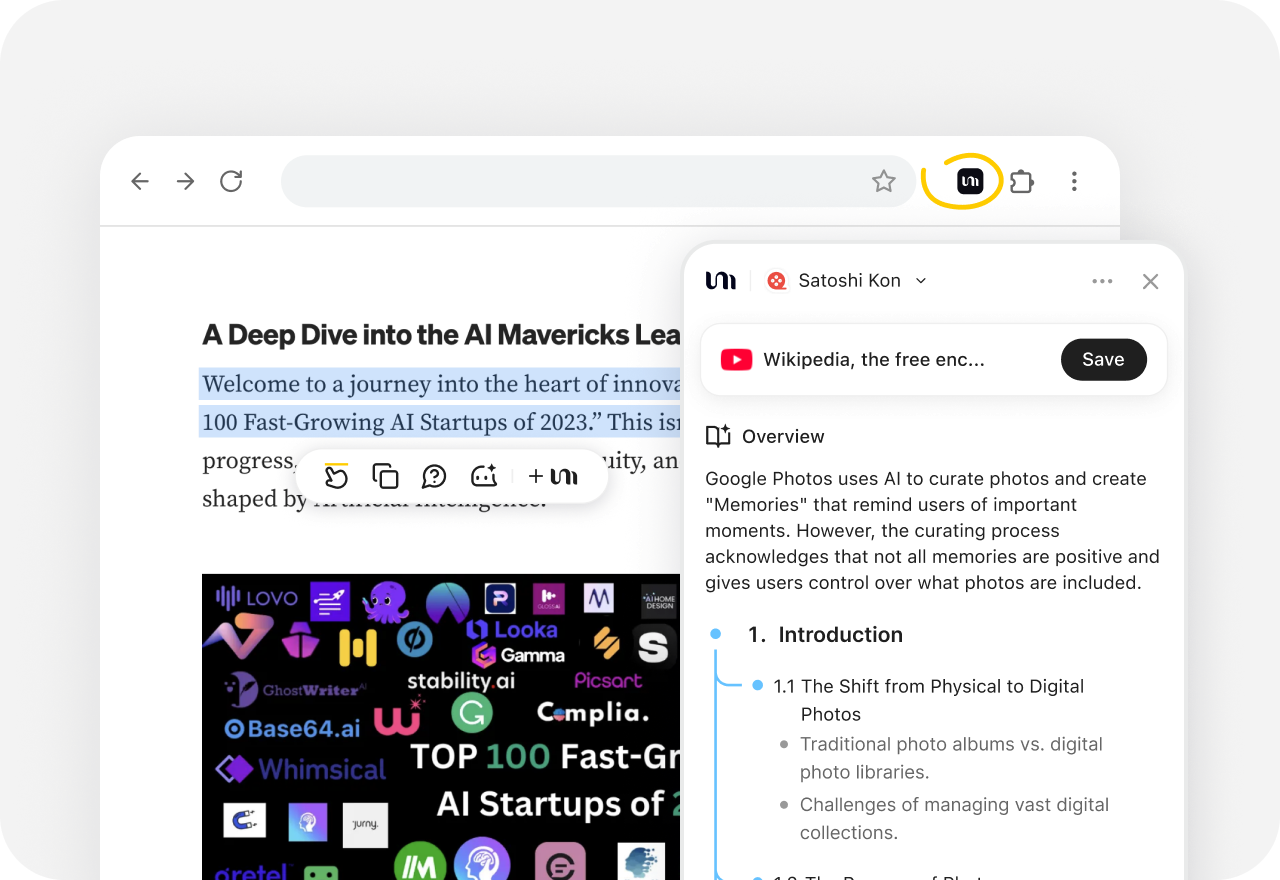Viewport: 1280px width, 880px height.
Task: Click the overview summary paragraph about Google Photos
Action: point(932,530)
